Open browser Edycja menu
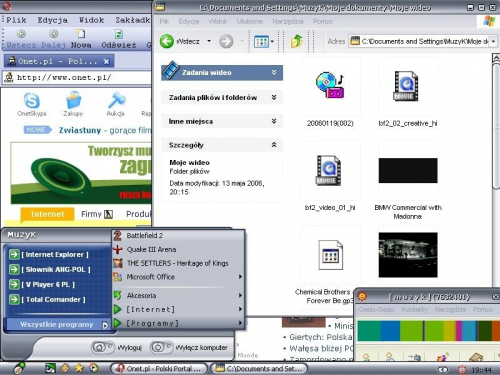The height and width of the screenshot is (375, 500). coord(52,20)
